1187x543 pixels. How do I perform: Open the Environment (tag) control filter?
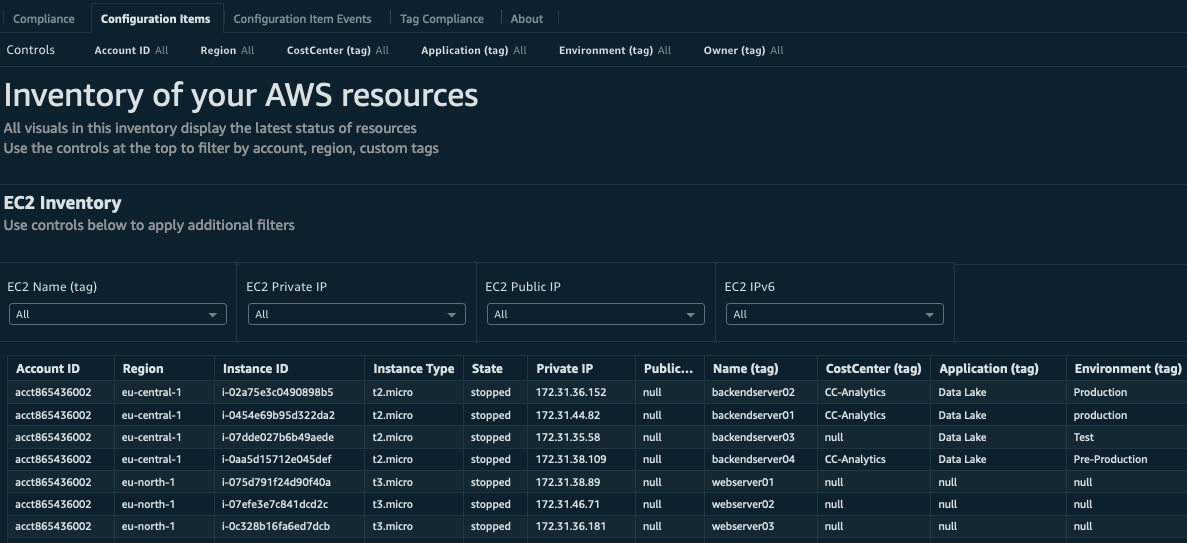[615, 51]
